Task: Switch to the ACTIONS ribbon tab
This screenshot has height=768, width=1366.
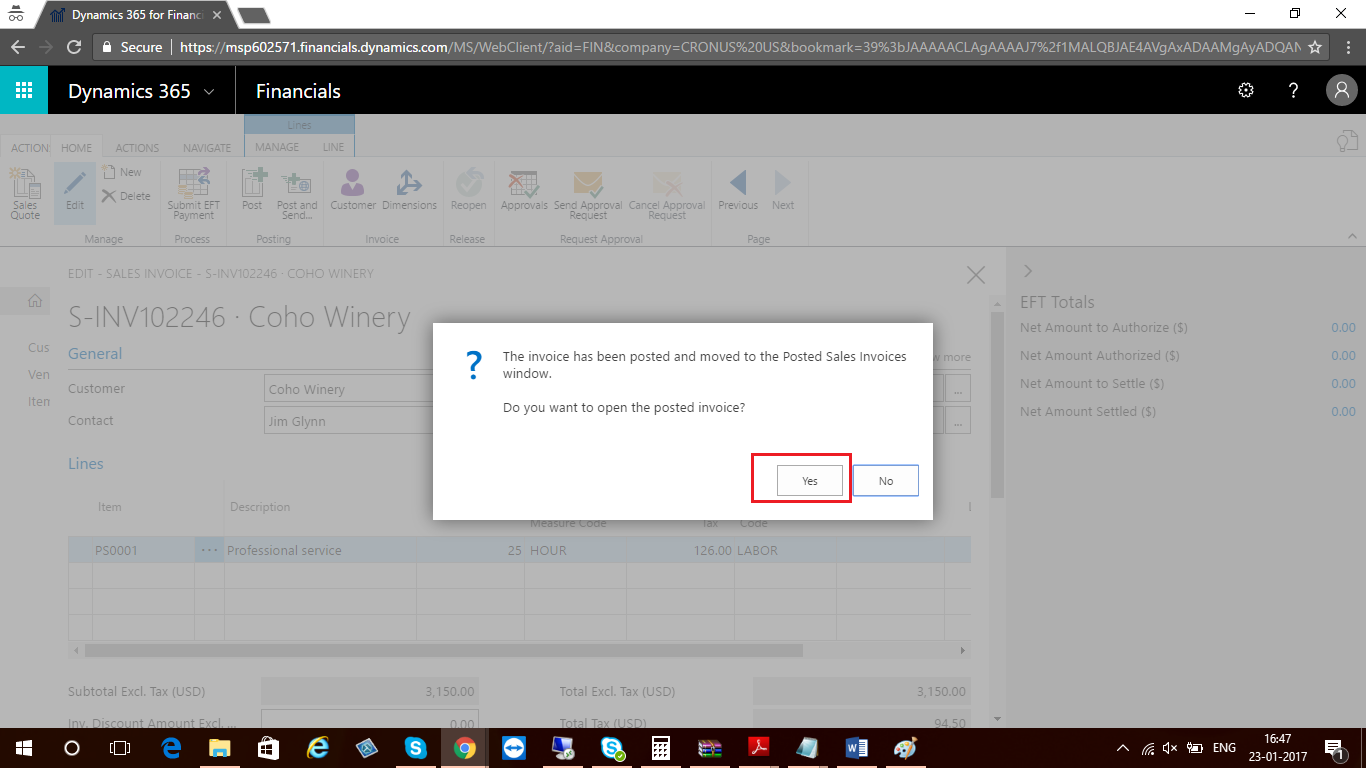Action: 137,148
